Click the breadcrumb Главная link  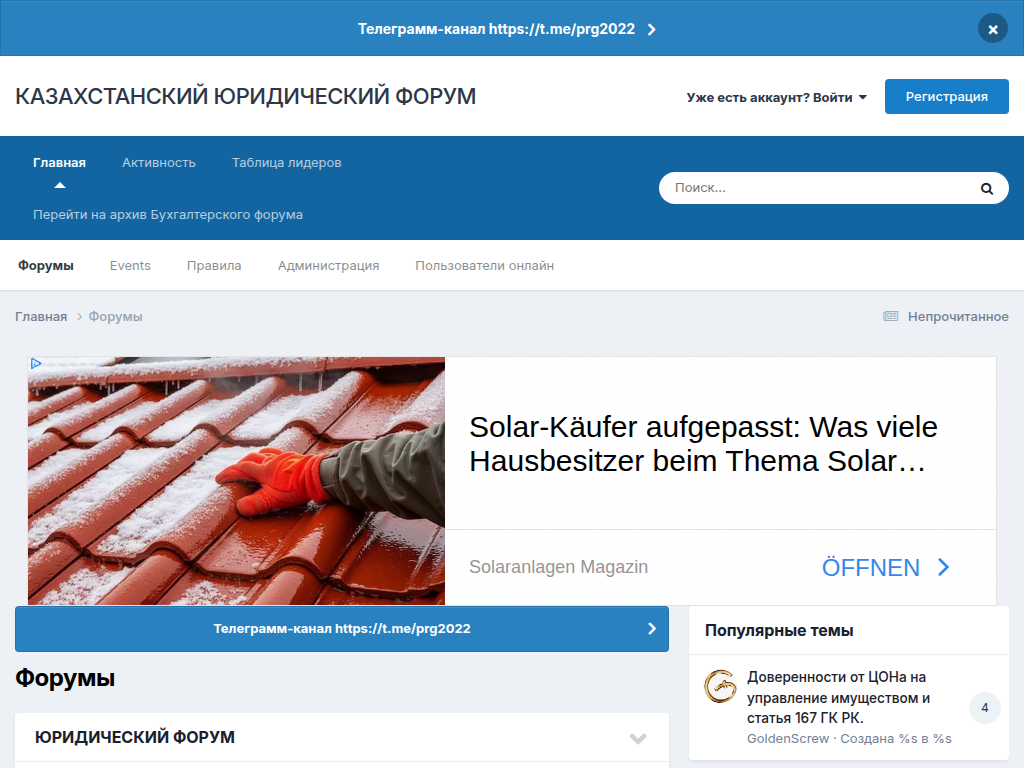click(x=41, y=316)
